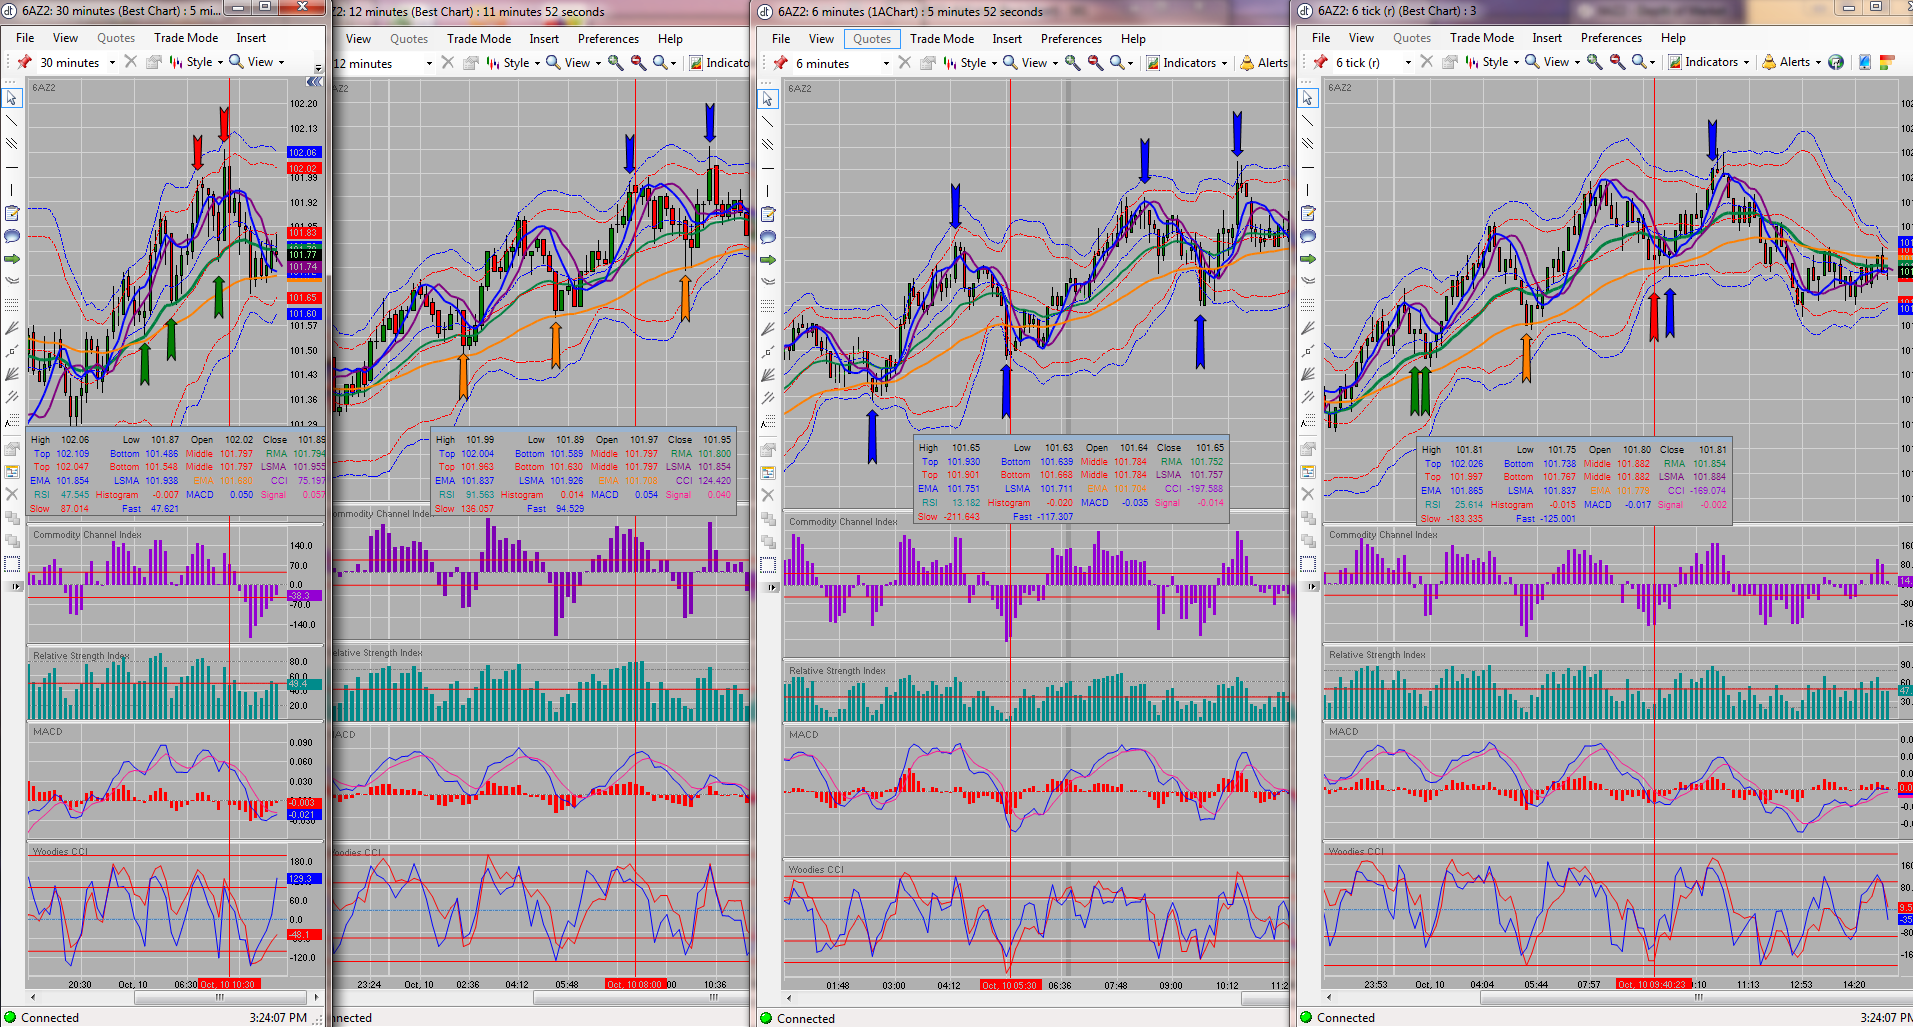Image resolution: width=1913 pixels, height=1027 pixels.
Task: Open File menu in 30 minutes window
Action: coord(25,38)
